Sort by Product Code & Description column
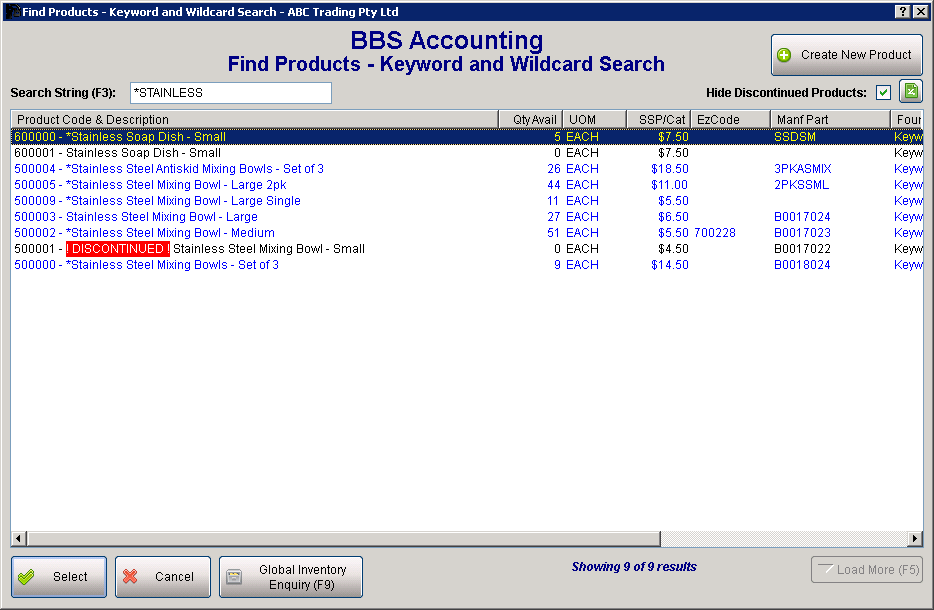This screenshot has height=610, width=934. pos(254,120)
